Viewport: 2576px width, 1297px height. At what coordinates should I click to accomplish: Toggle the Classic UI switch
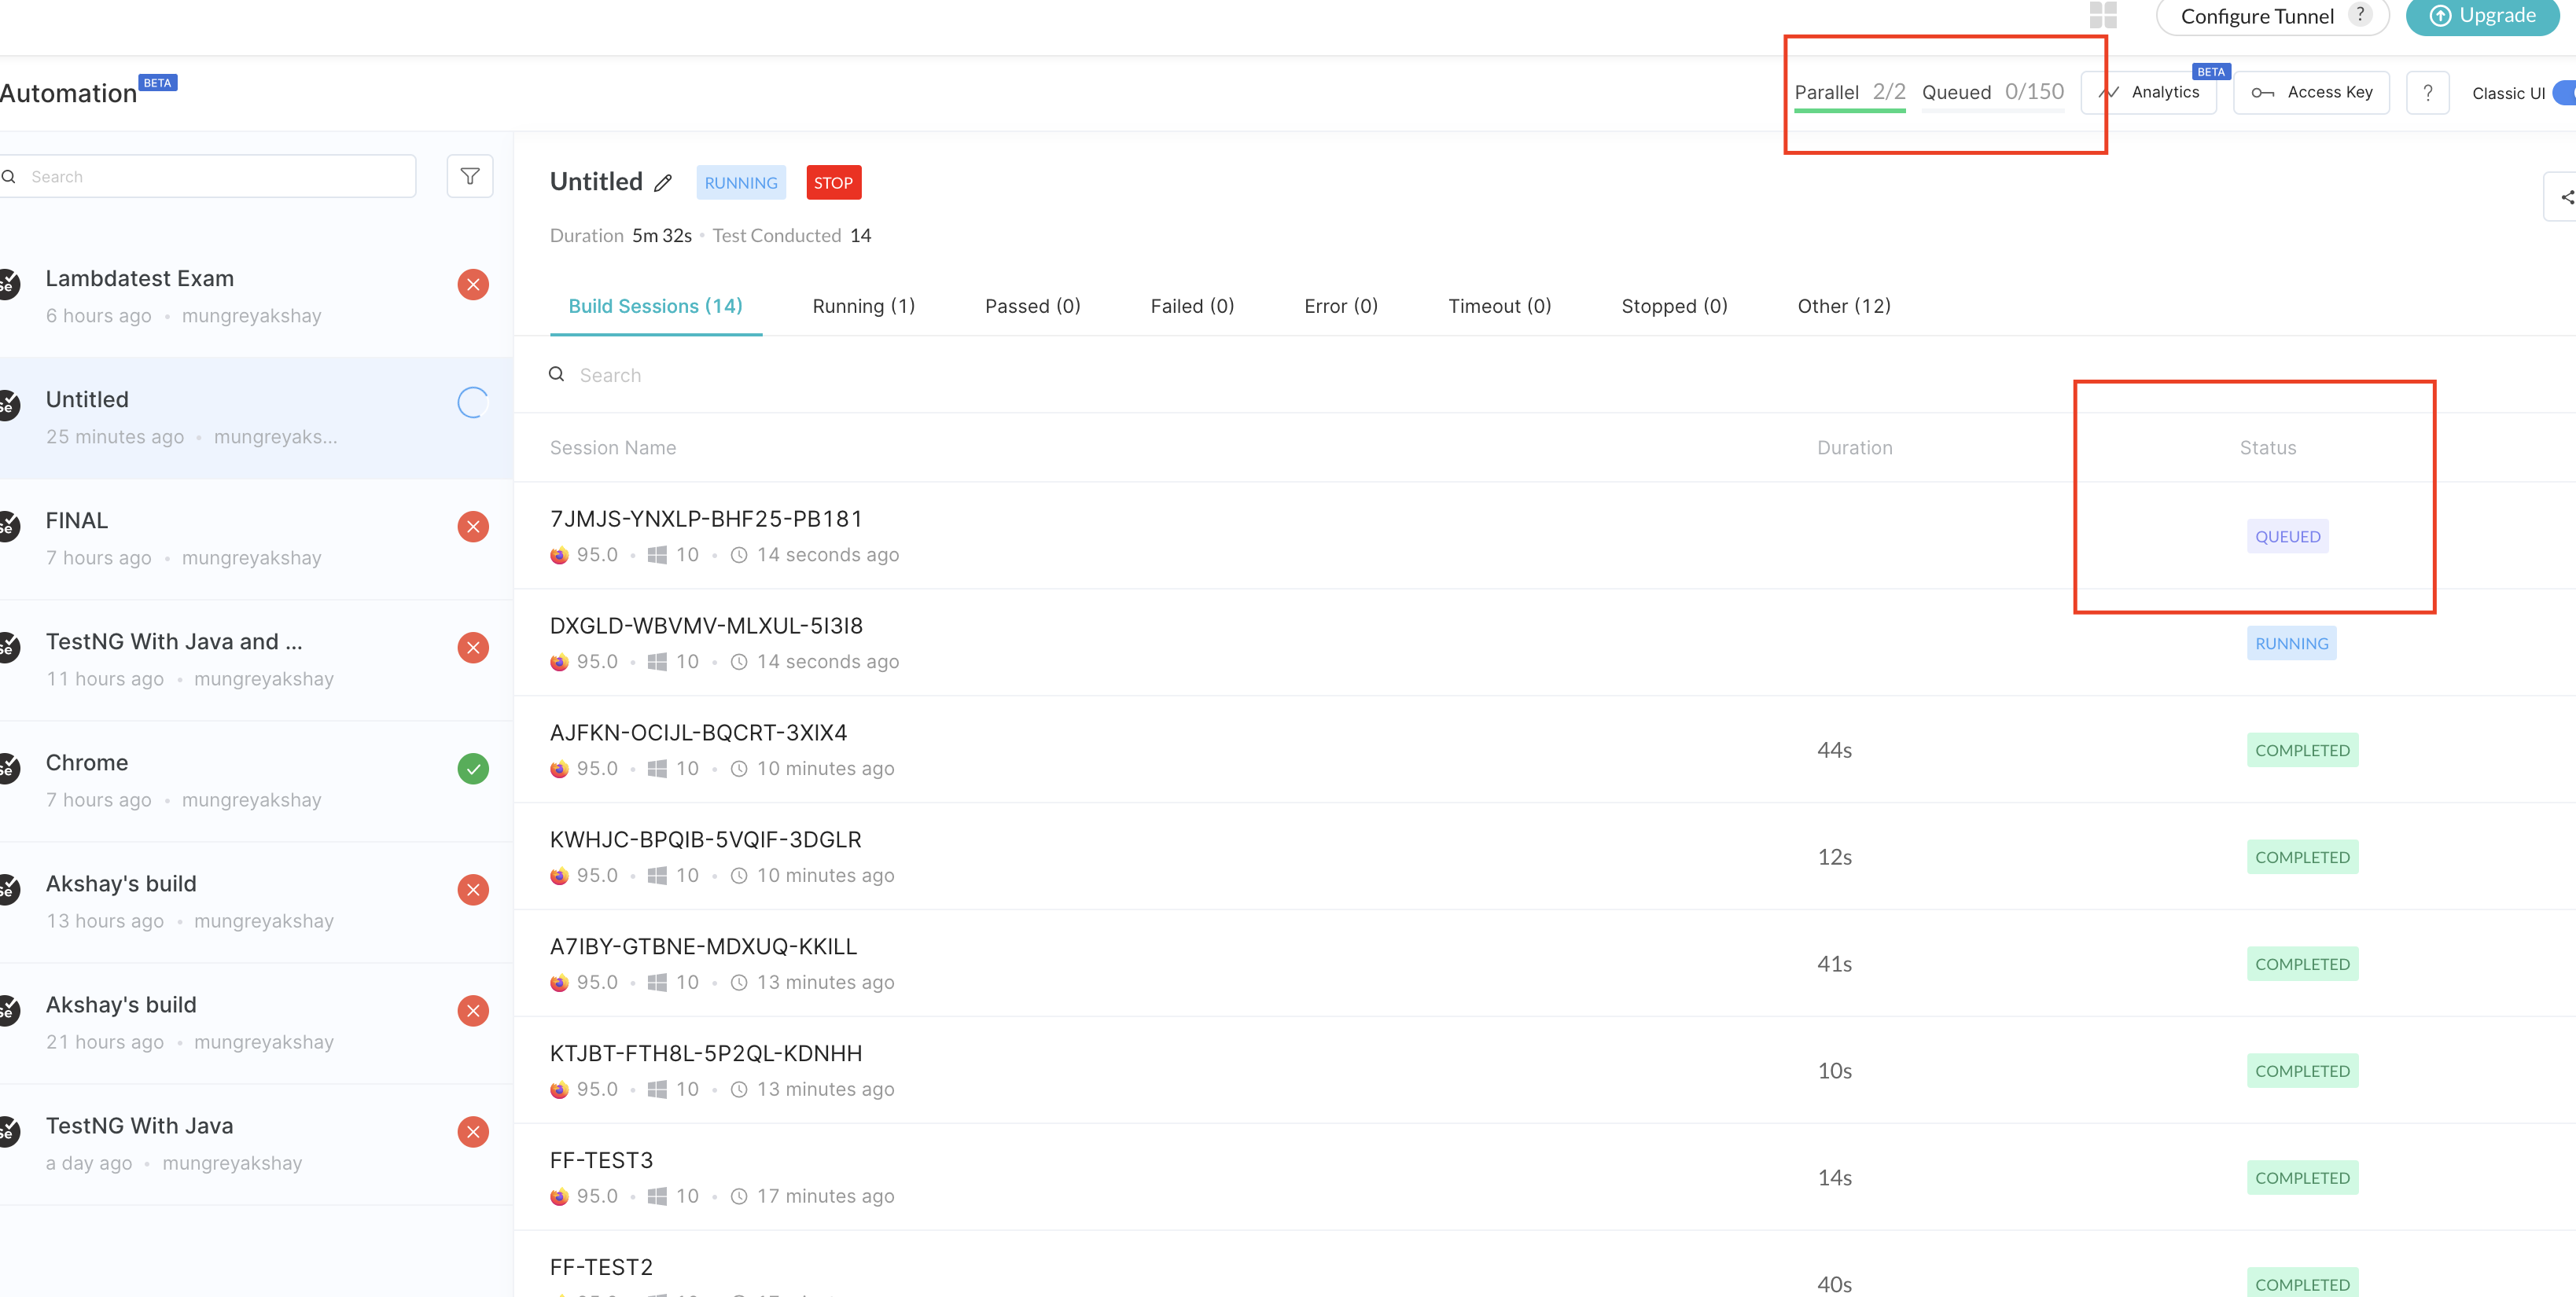(x=2565, y=92)
